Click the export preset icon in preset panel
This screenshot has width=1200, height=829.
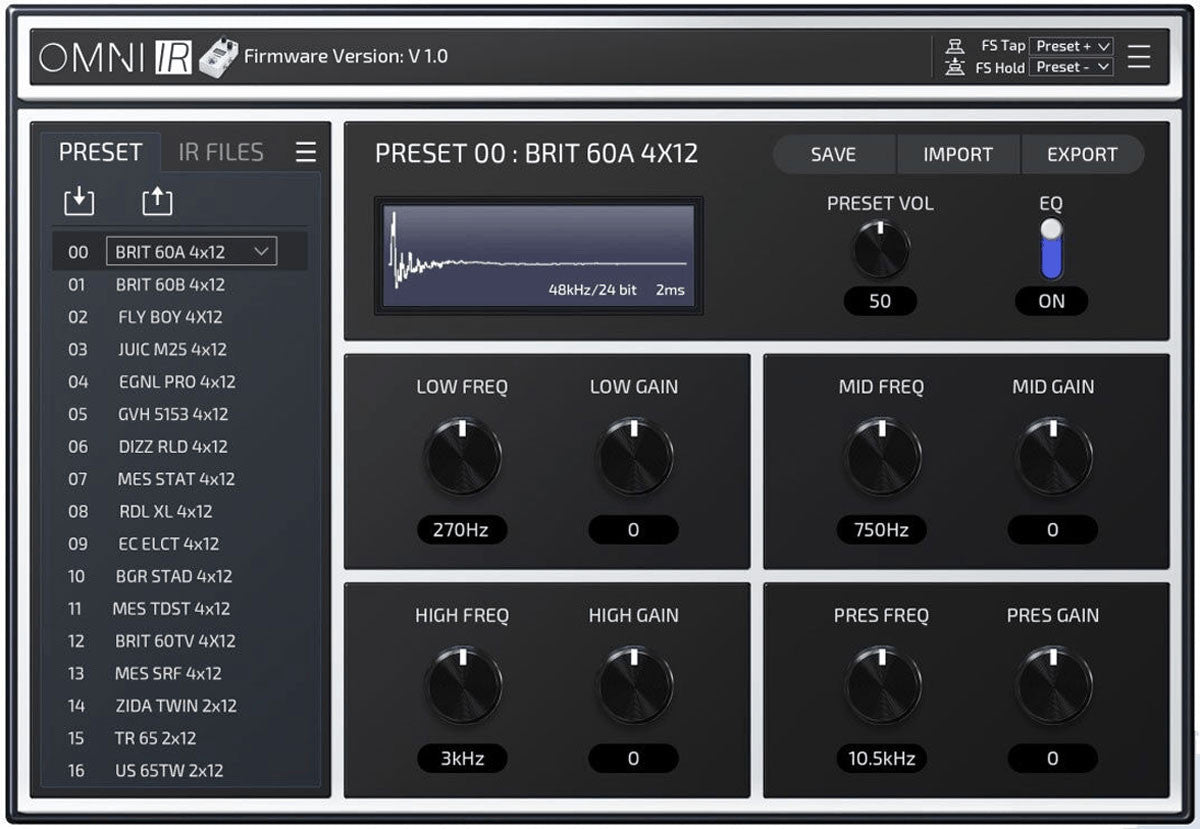click(x=157, y=201)
